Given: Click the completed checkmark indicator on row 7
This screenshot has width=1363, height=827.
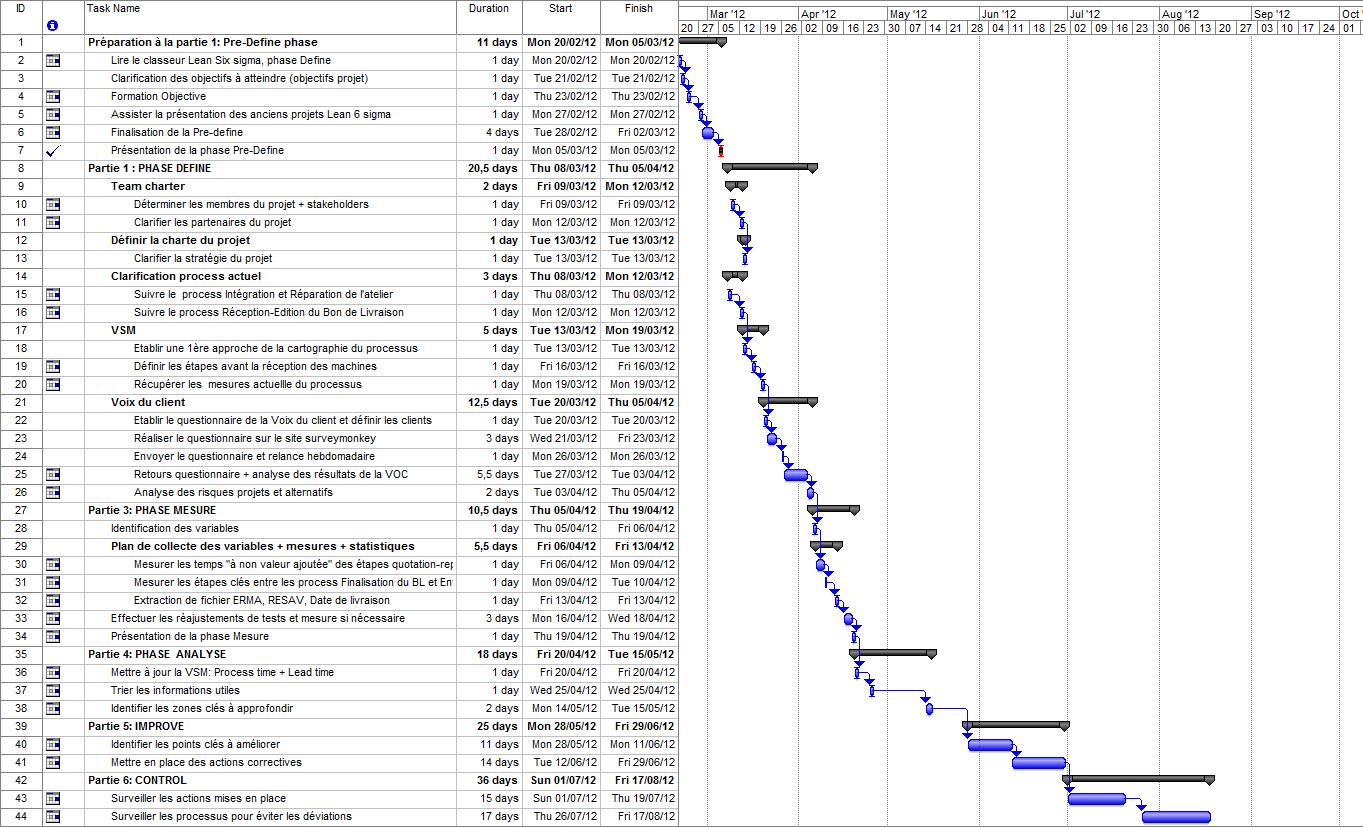Looking at the screenshot, I should [52, 151].
